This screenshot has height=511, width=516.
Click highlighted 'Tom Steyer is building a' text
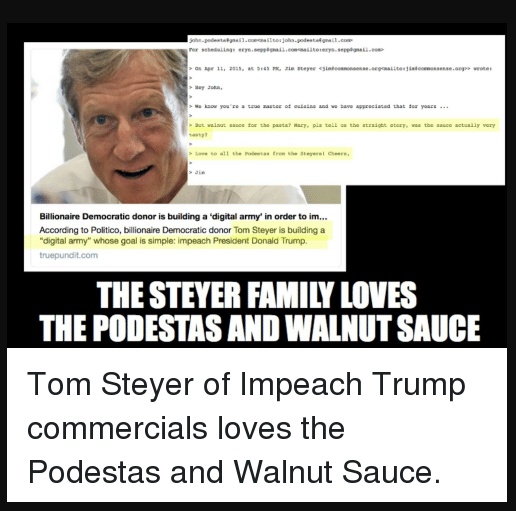click(279, 230)
